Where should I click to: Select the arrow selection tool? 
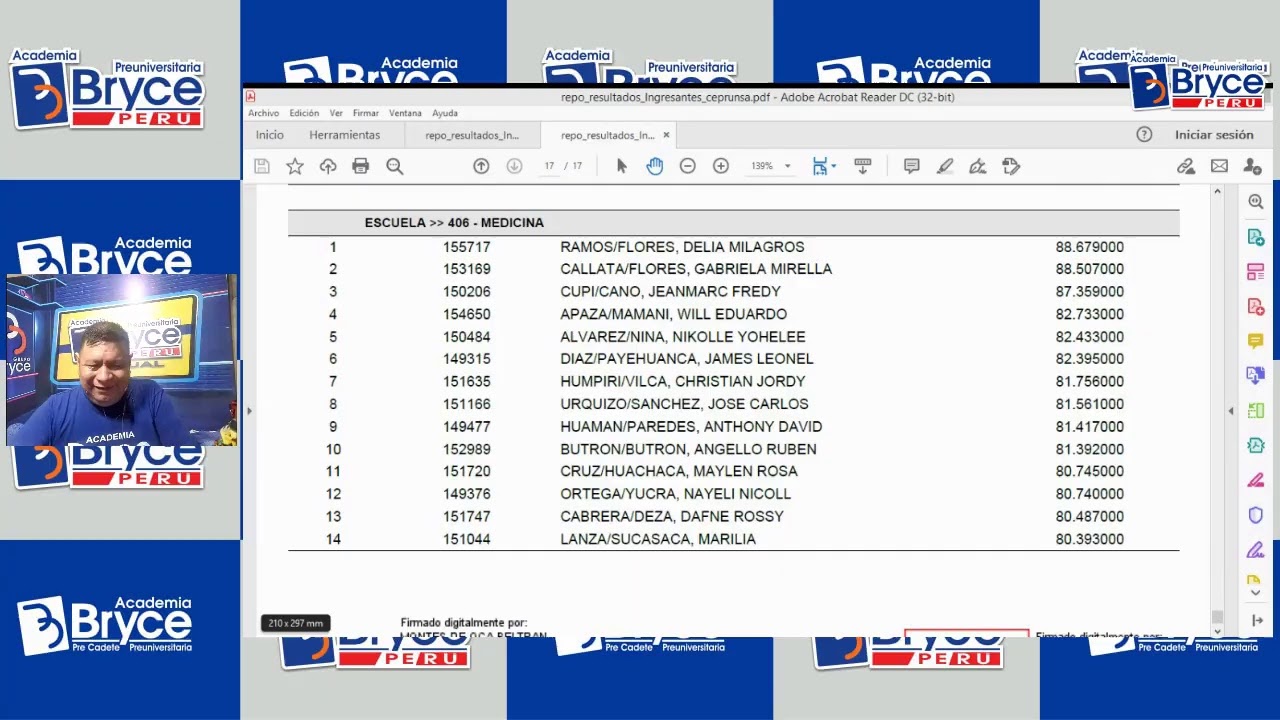pyautogui.click(x=621, y=166)
